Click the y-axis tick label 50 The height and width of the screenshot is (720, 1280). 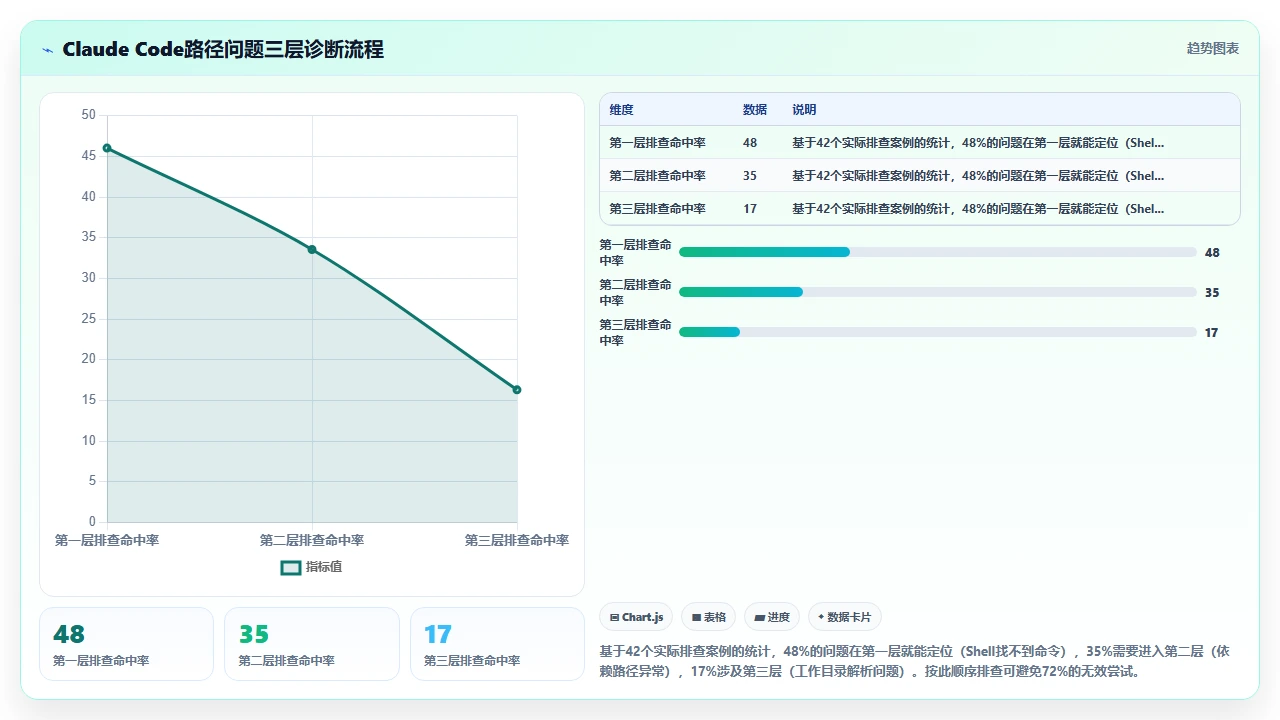click(89, 115)
